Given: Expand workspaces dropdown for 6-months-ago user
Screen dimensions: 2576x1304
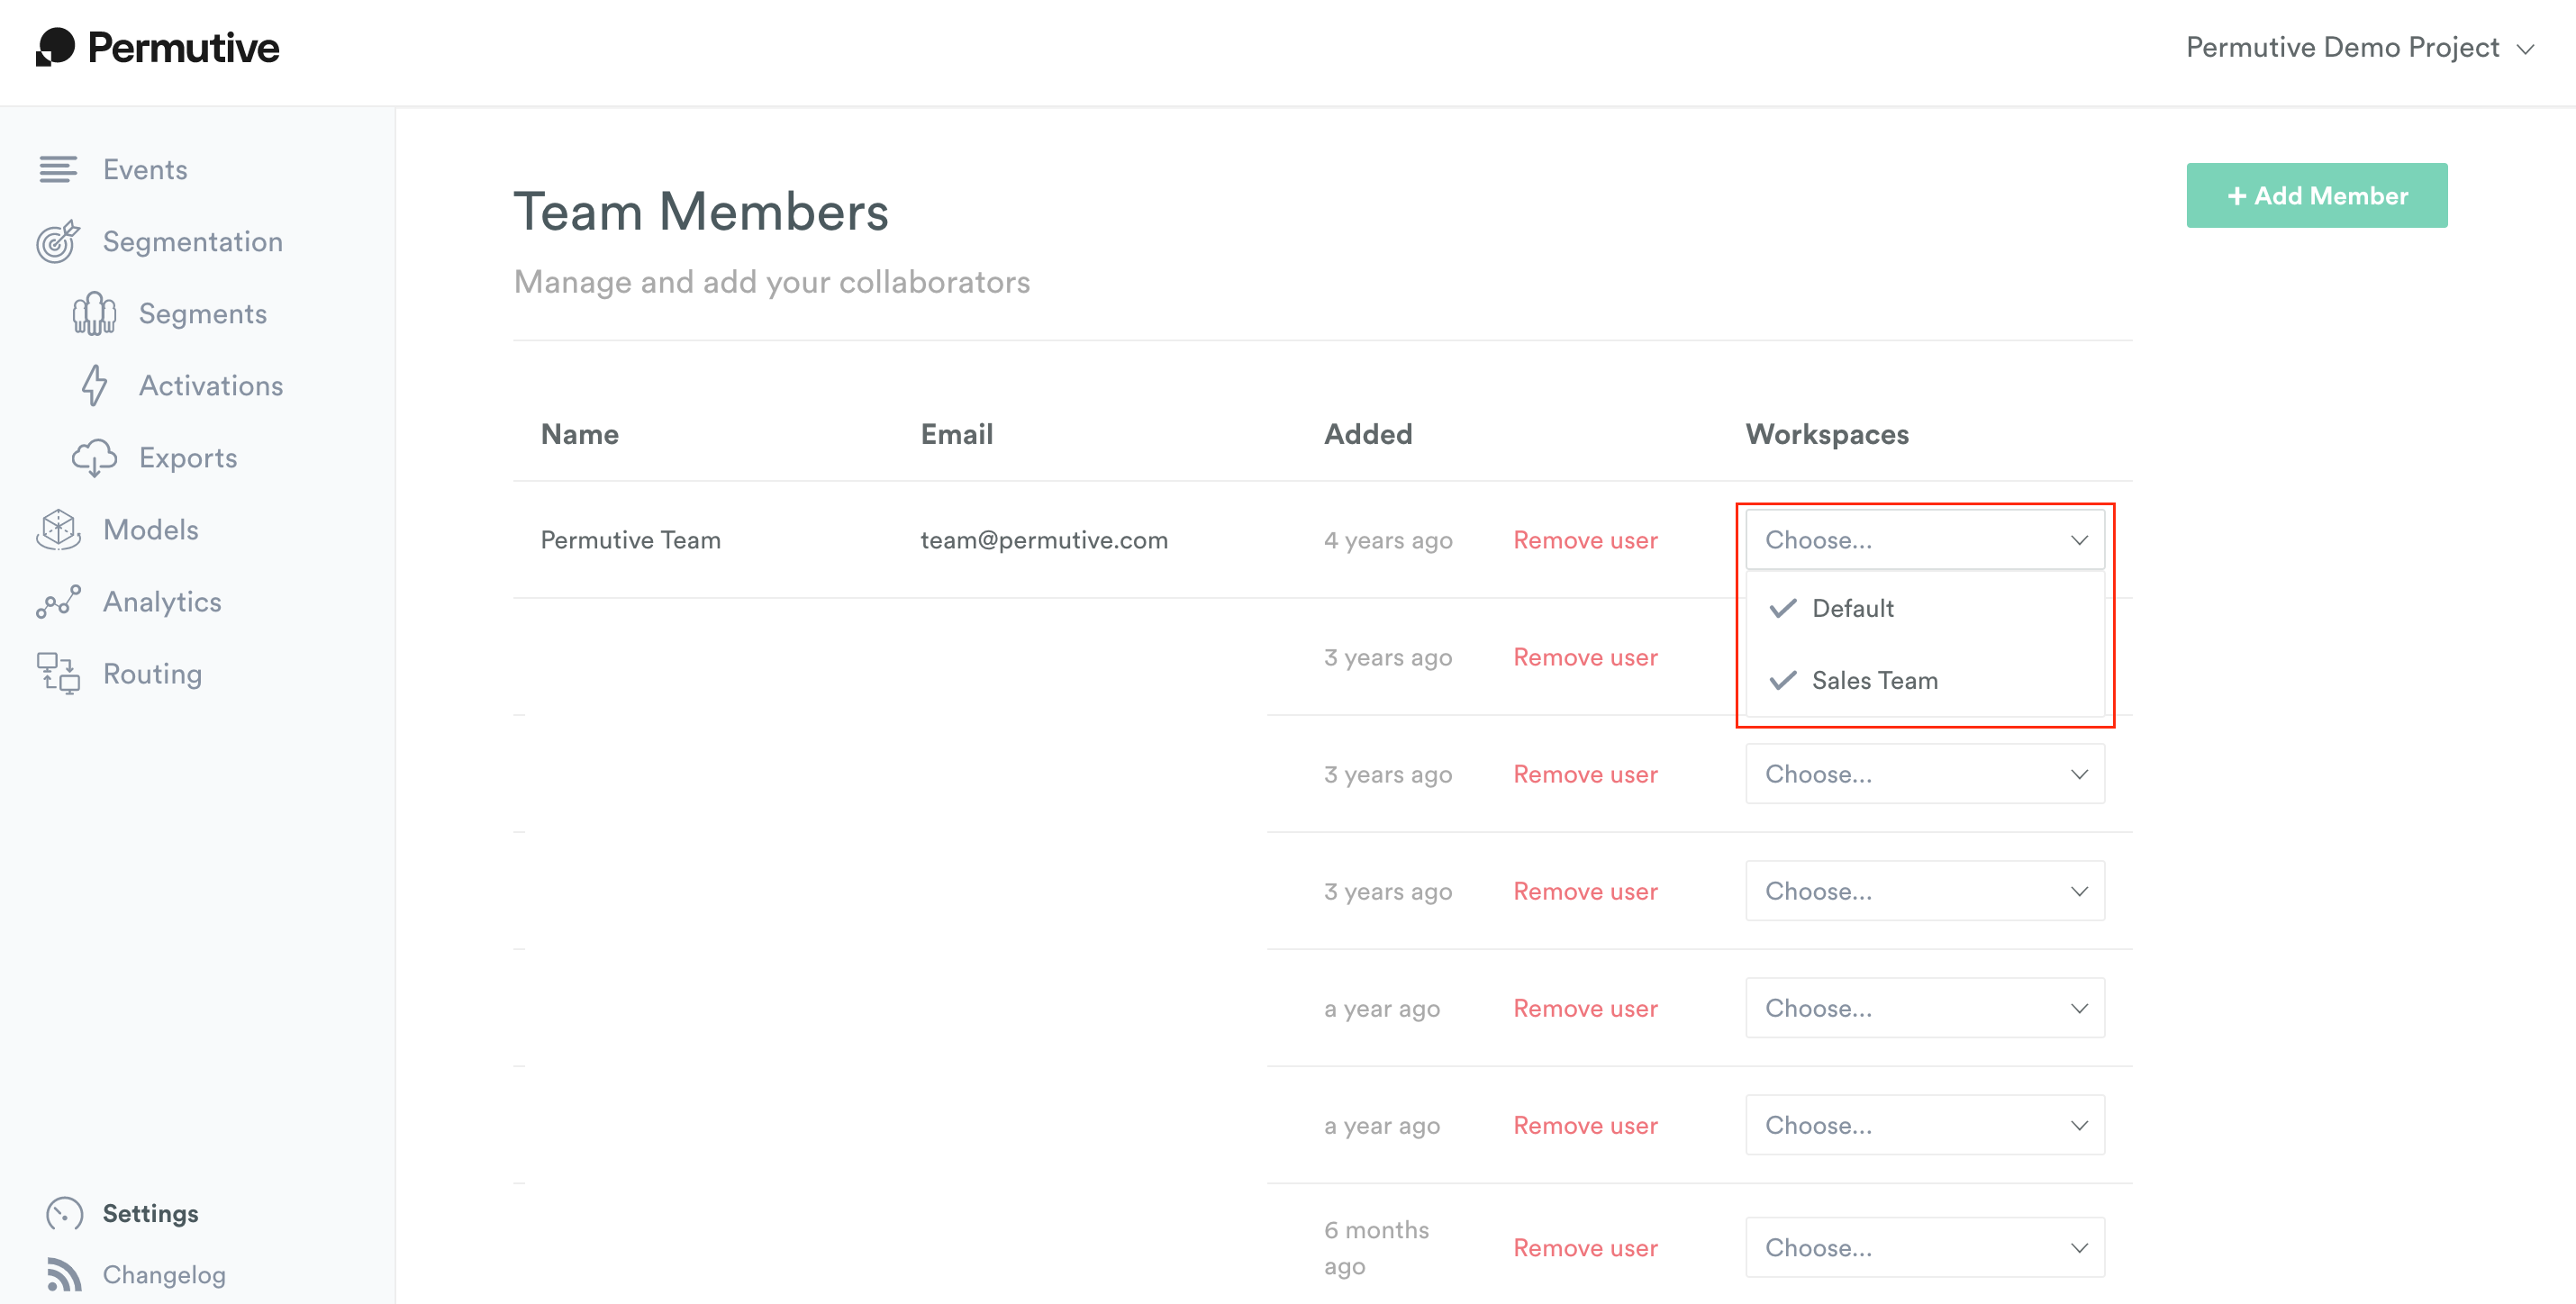Looking at the screenshot, I should click(x=1925, y=1247).
